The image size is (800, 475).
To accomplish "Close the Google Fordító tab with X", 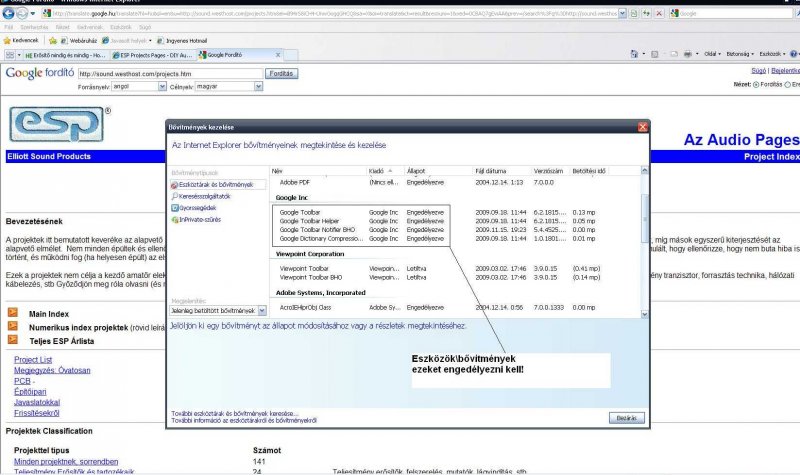I will click(x=278, y=55).
